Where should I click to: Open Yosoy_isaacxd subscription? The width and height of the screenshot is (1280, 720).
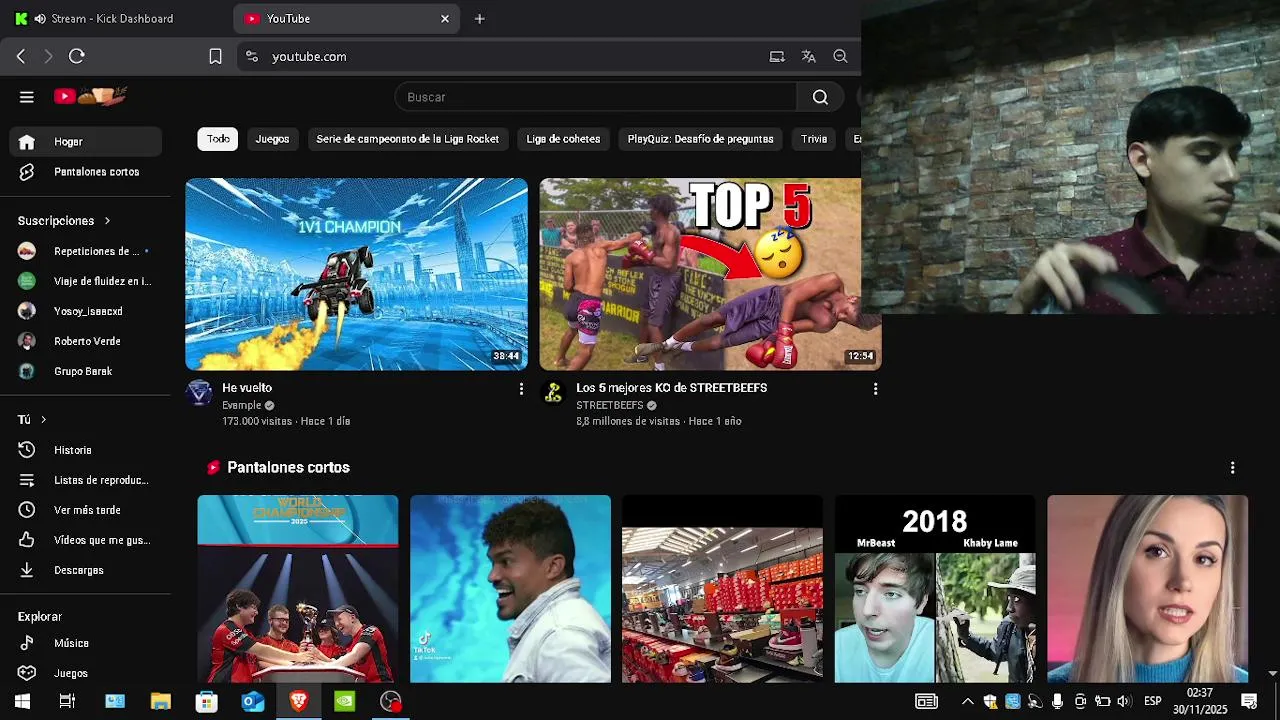pos(86,311)
